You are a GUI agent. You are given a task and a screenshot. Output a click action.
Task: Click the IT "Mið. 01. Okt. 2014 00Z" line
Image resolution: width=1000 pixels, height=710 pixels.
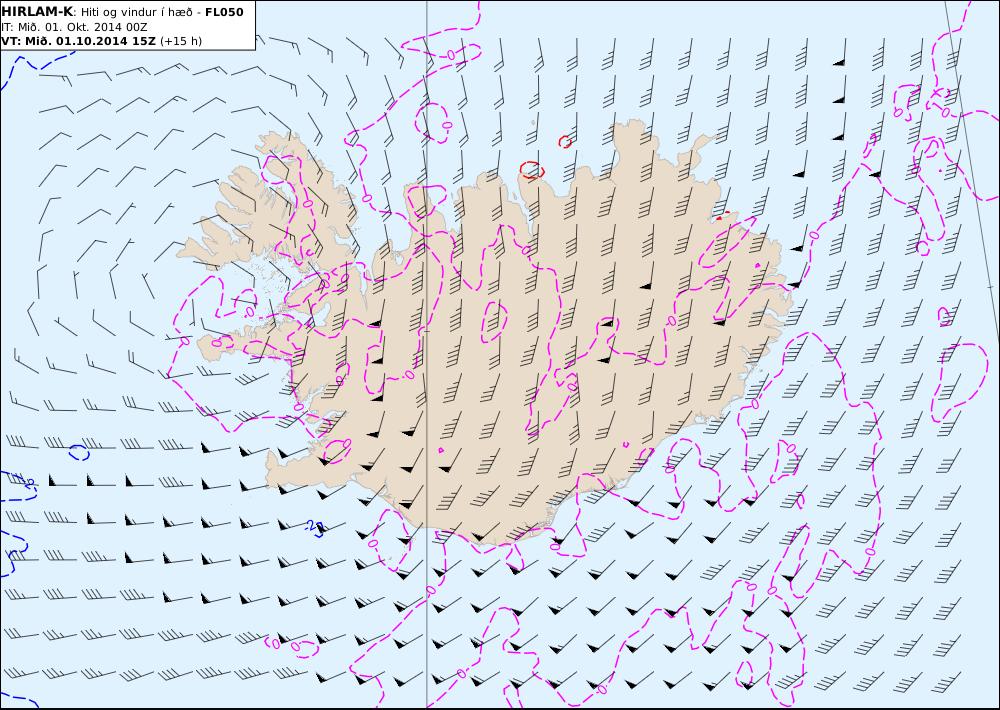(75, 27)
